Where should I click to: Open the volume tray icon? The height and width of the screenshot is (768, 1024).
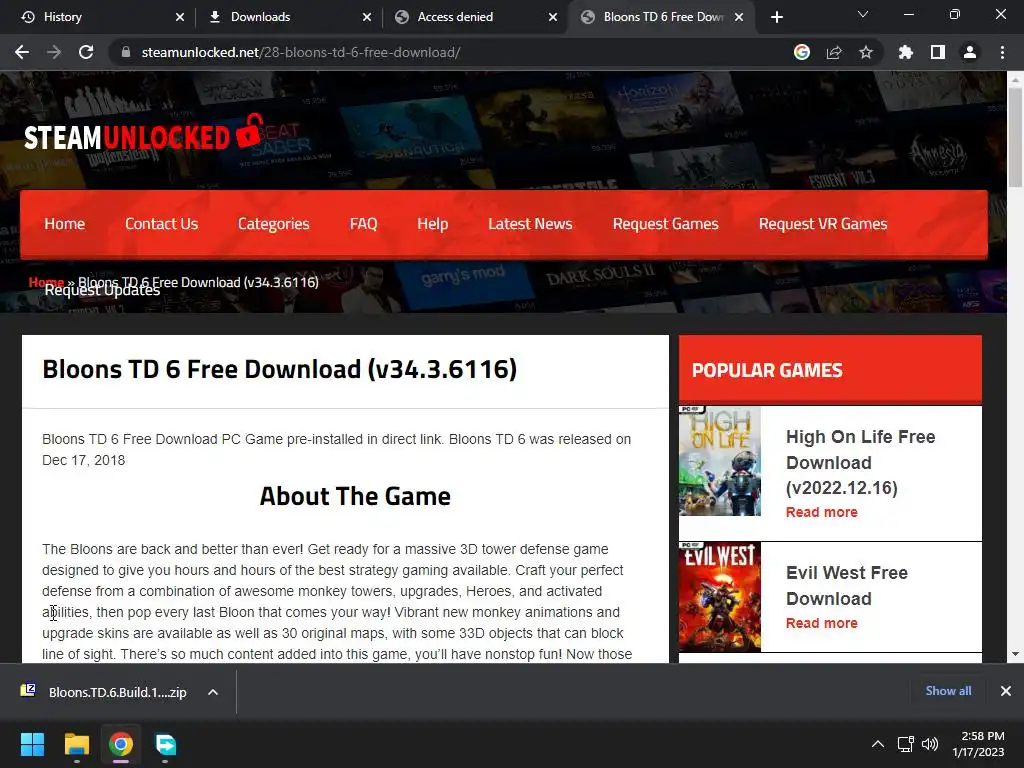(x=930, y=744)
